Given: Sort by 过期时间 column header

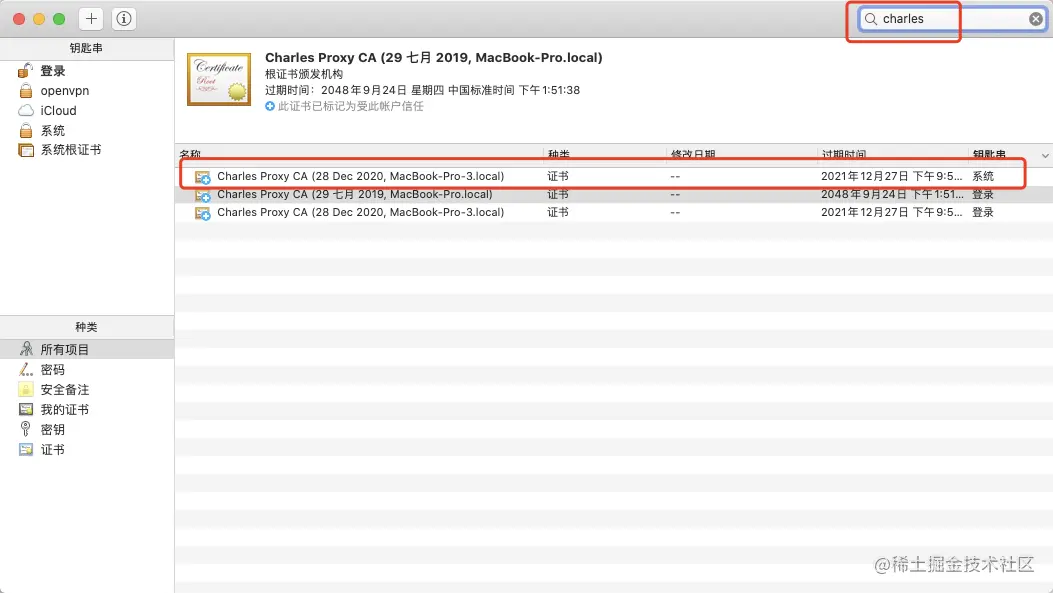Looking at the screenshot, I should point(892,154).
